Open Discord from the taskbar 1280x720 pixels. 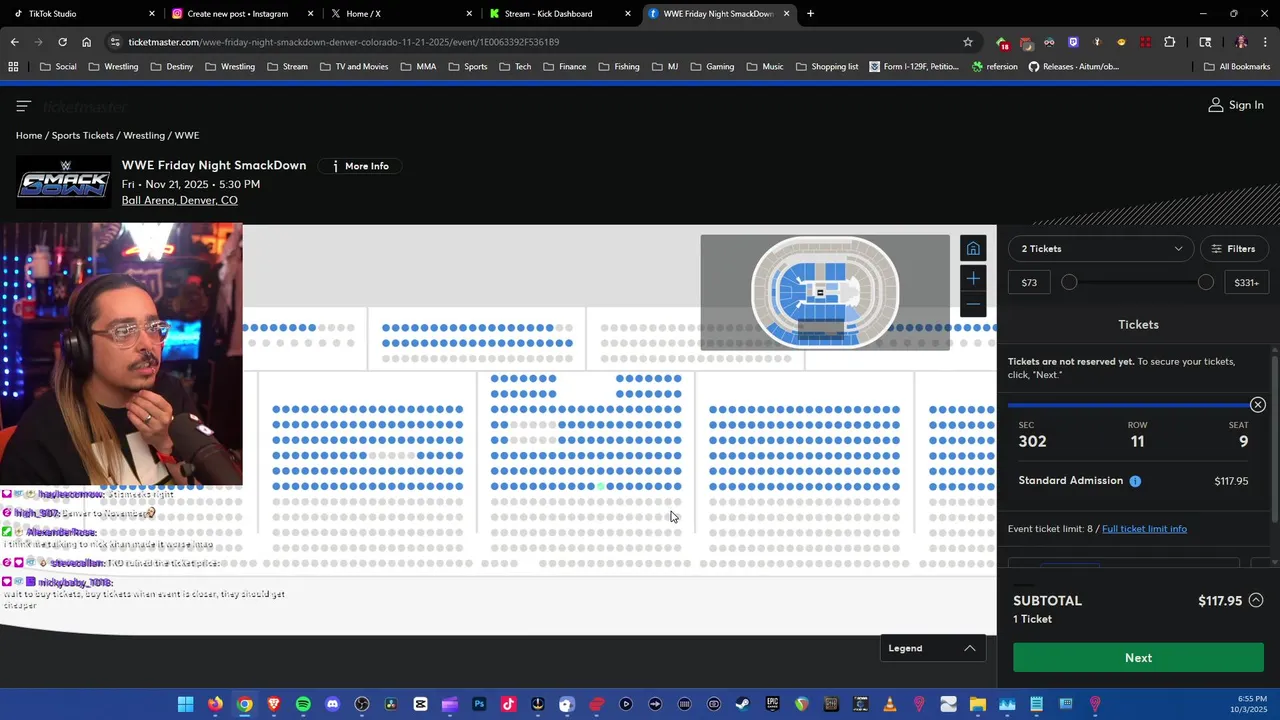click(332, 704)
